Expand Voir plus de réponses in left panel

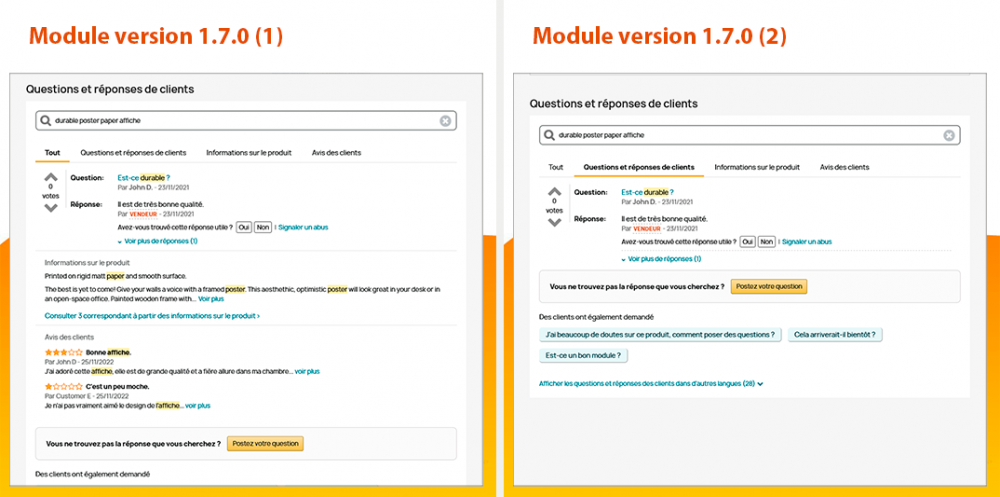[x=158, y=241]
